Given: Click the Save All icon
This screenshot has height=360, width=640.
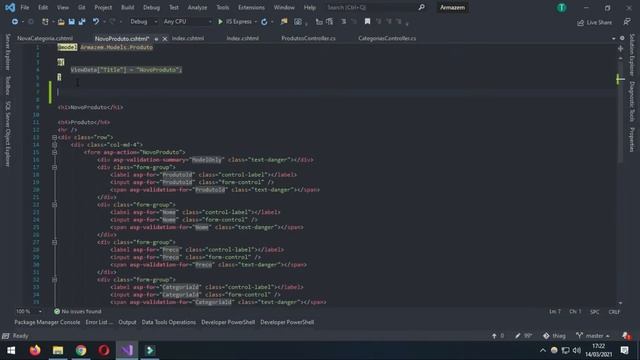Looking at the screenshot, I should click(x=82, y=22).
